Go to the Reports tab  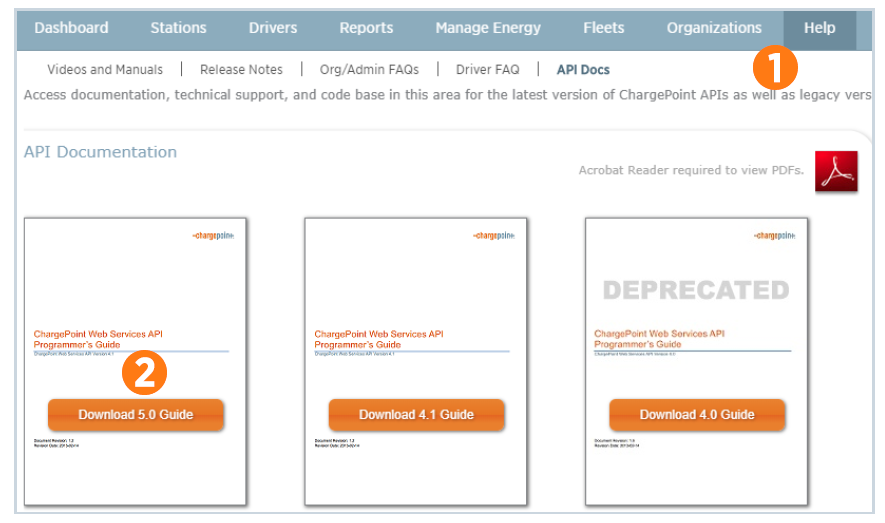click(366, 28)
